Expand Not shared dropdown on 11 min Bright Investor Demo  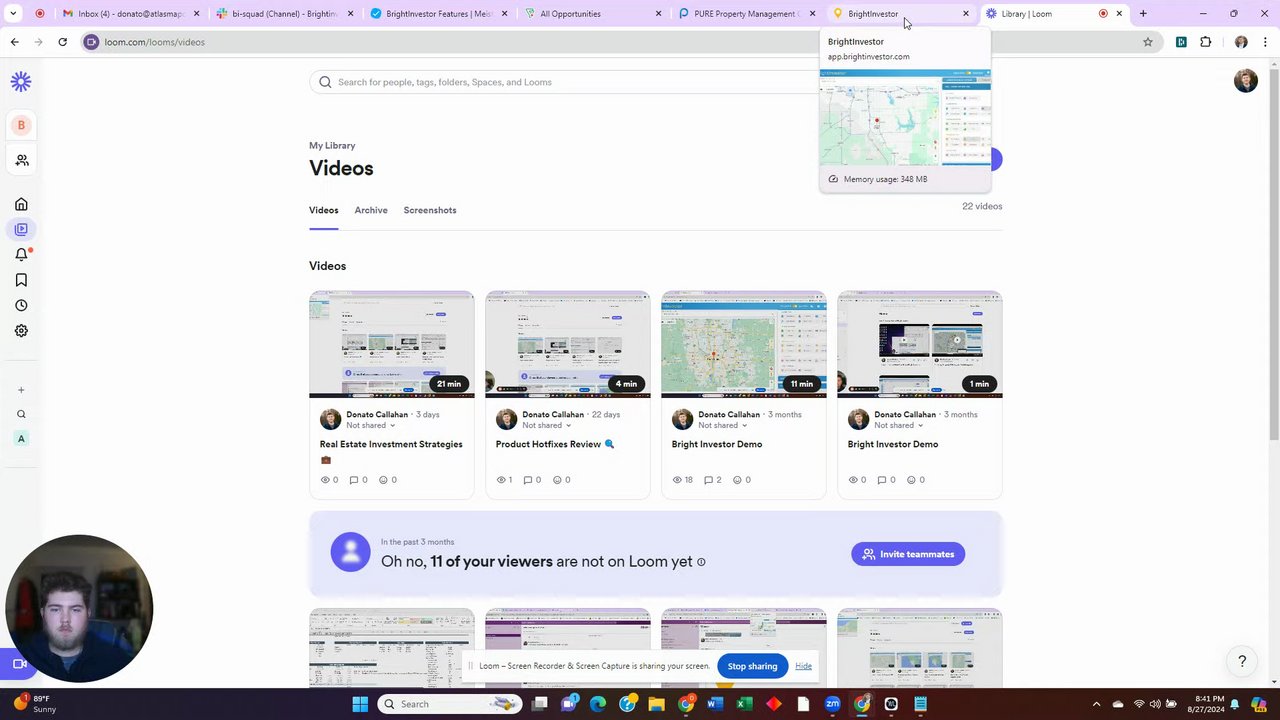click(722, 426)
